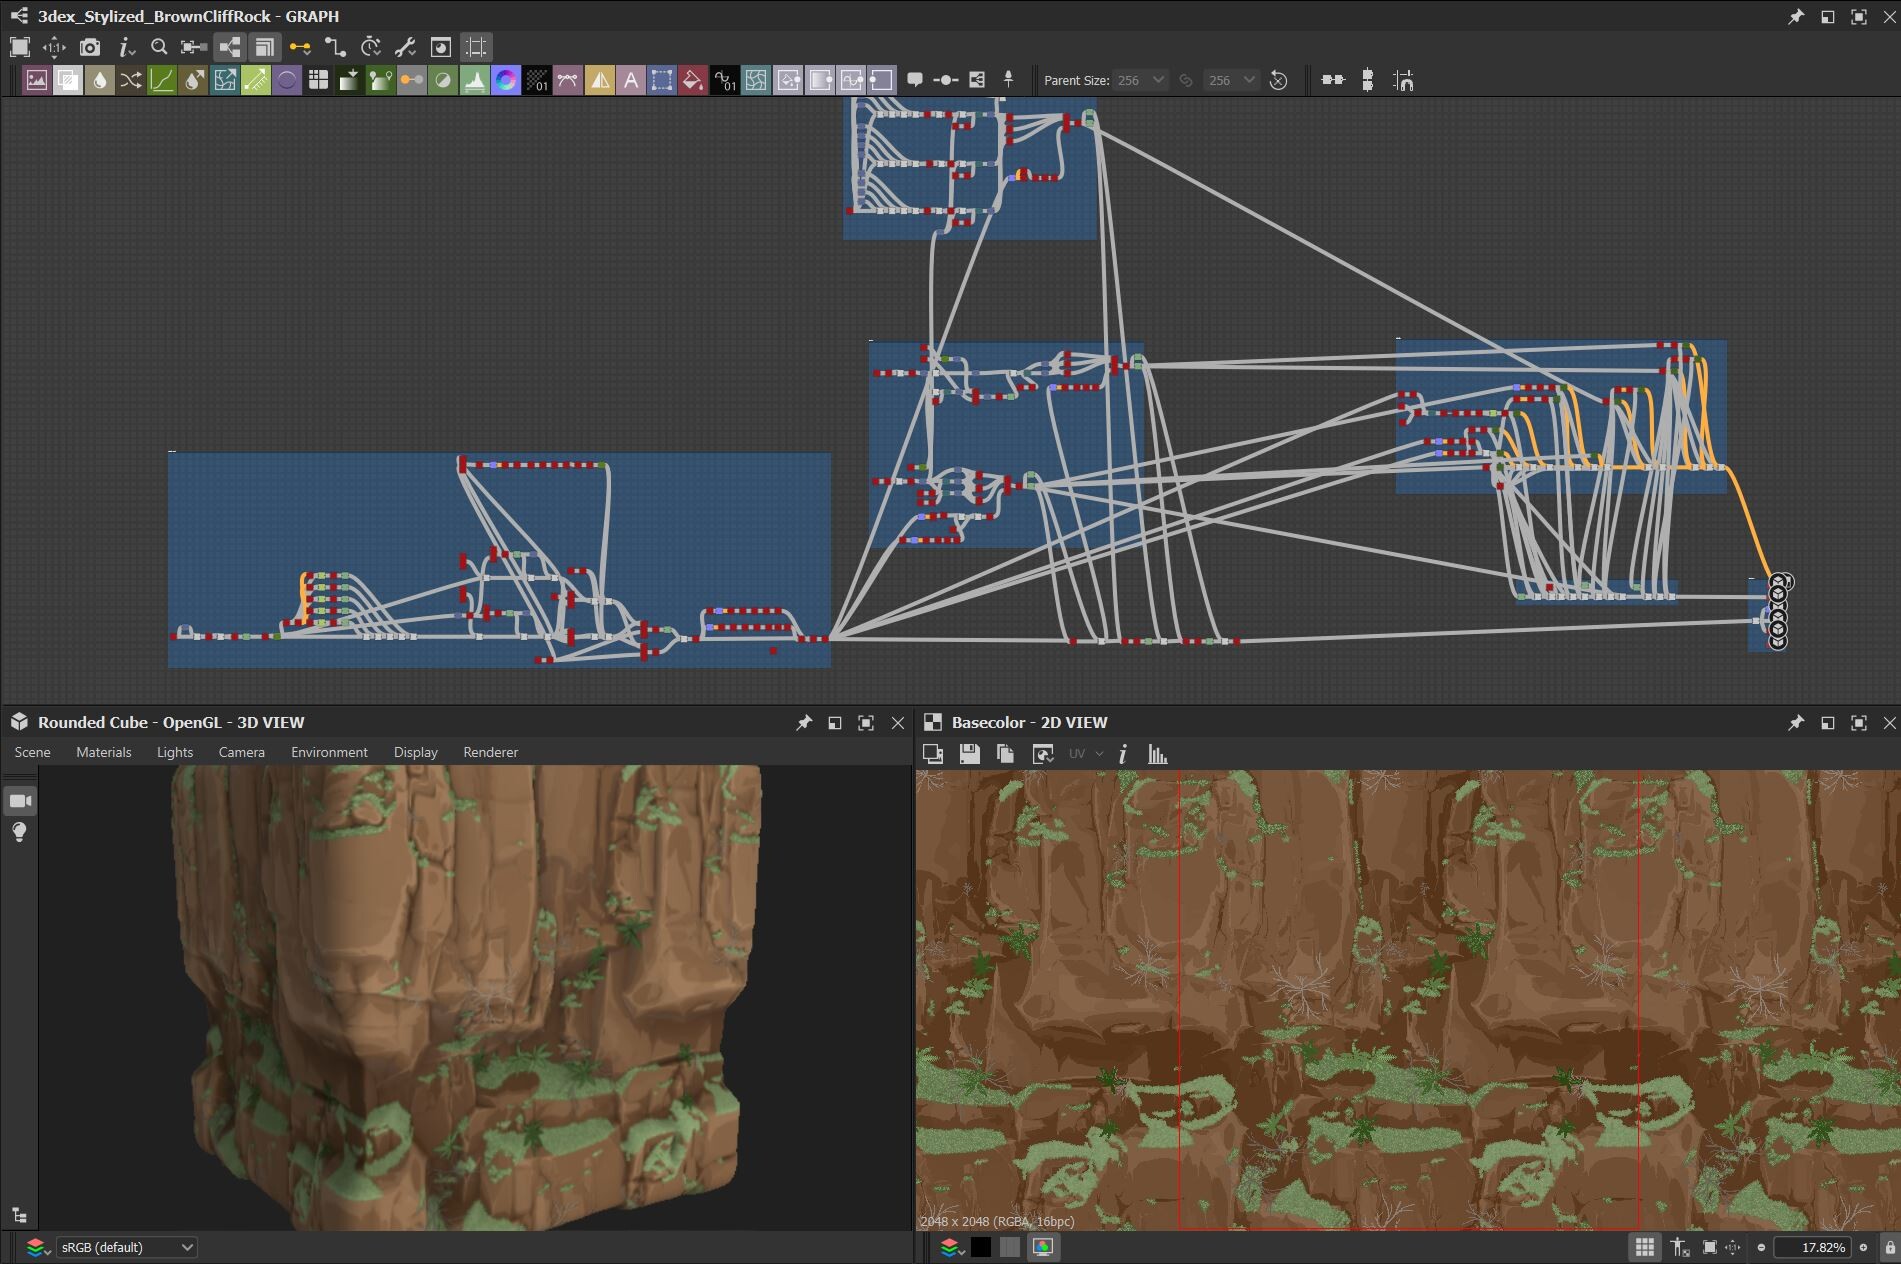1901x1264 pixels.
Task: Open the Materials menu in 3D view
Action: [x=103, y=752]
